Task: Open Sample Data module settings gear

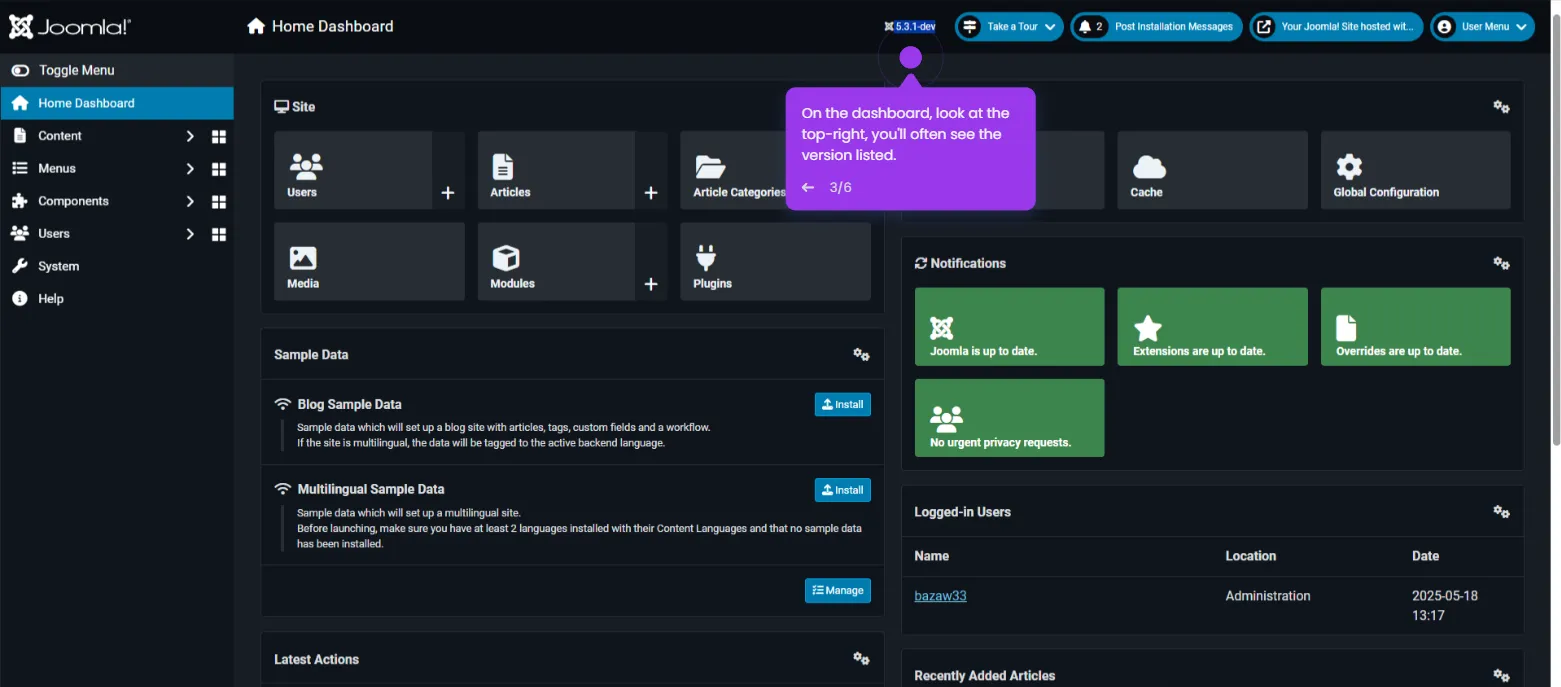Action: [861, 355]
